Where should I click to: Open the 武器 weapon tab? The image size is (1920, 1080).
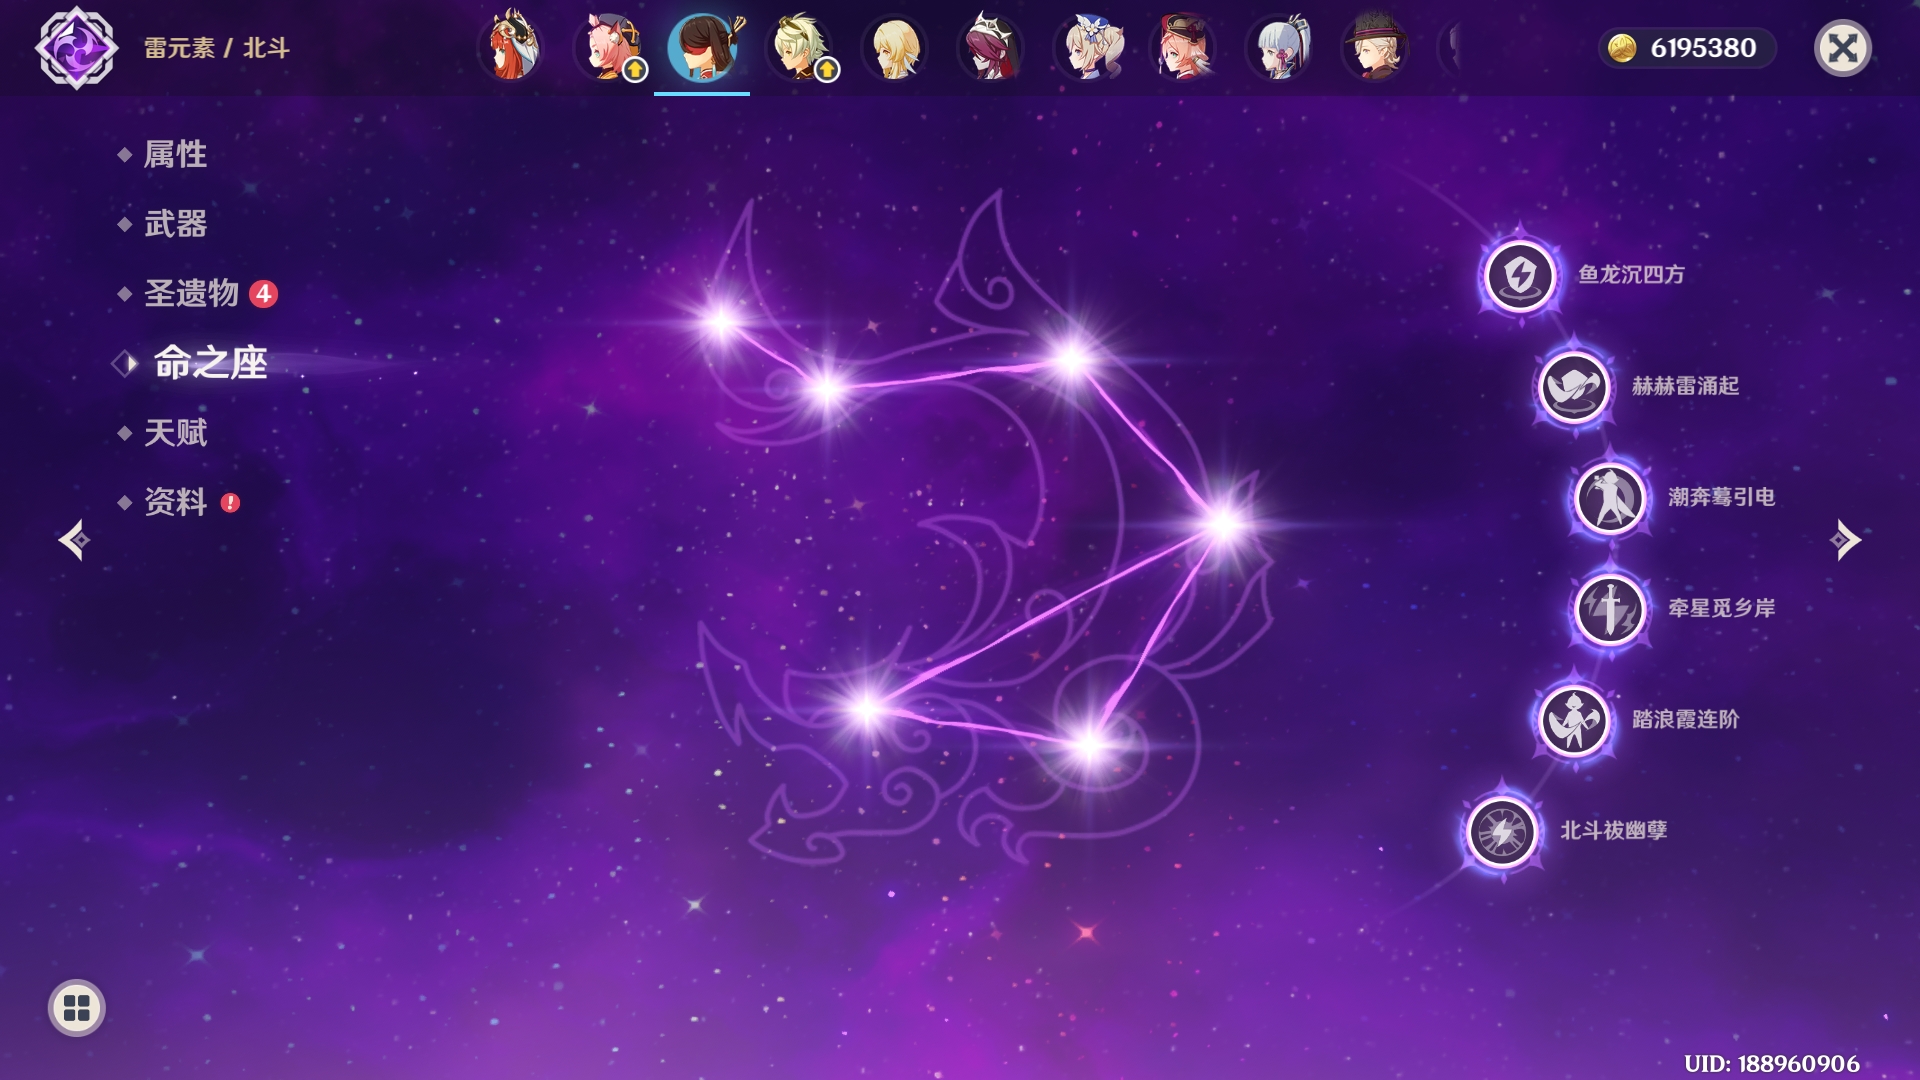175,224
